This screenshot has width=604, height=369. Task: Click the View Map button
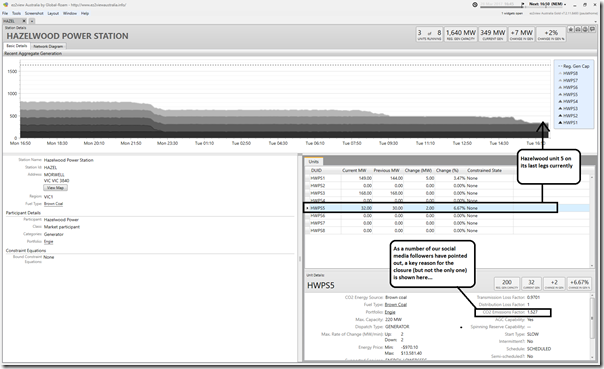click(55, 188)
